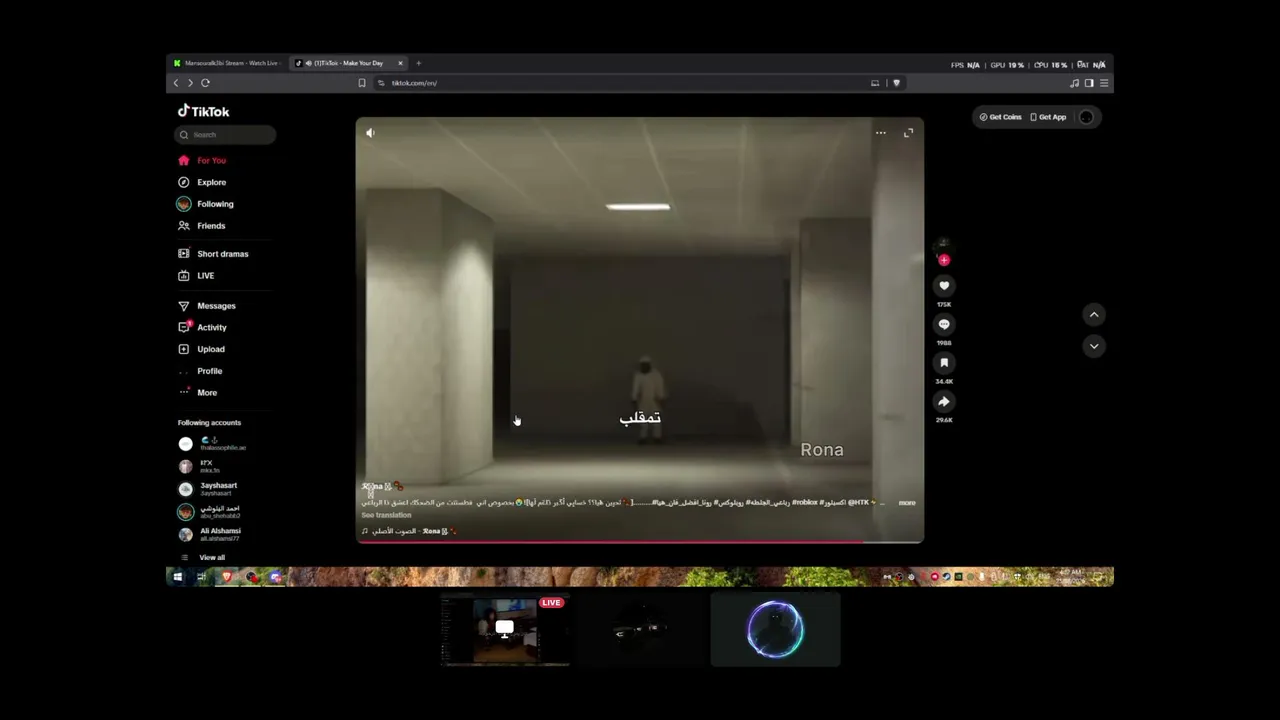Open the Friends section

(202, 226)
